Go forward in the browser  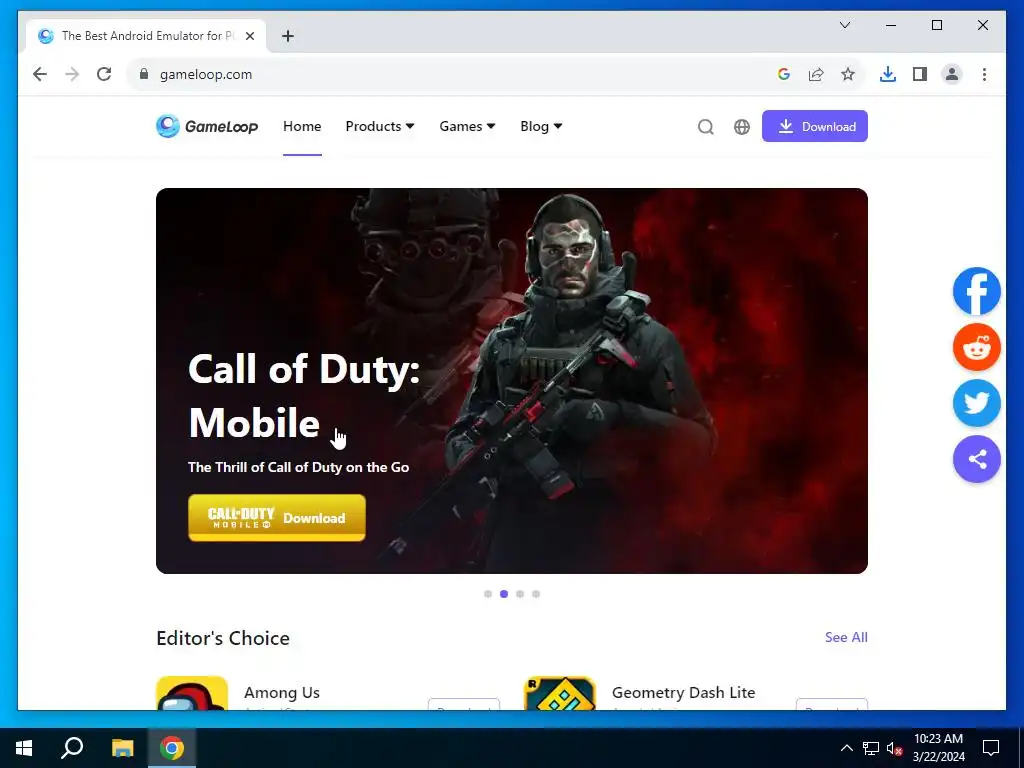(x=72, y=74)
